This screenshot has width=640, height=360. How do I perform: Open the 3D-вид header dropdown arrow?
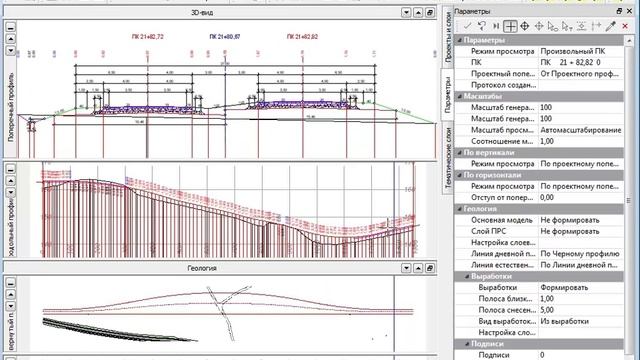[x=406, y=13]
